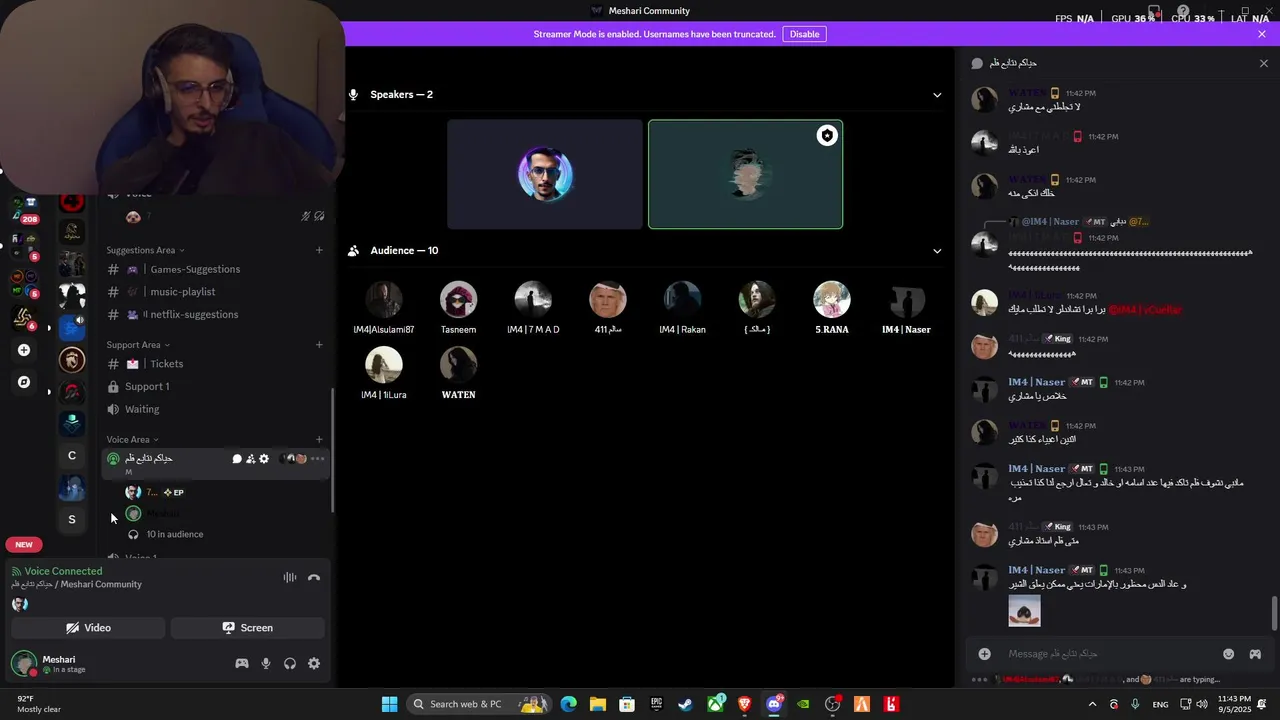Select audience member WATEN
The image size is (1280, 720).
[458, 373]
